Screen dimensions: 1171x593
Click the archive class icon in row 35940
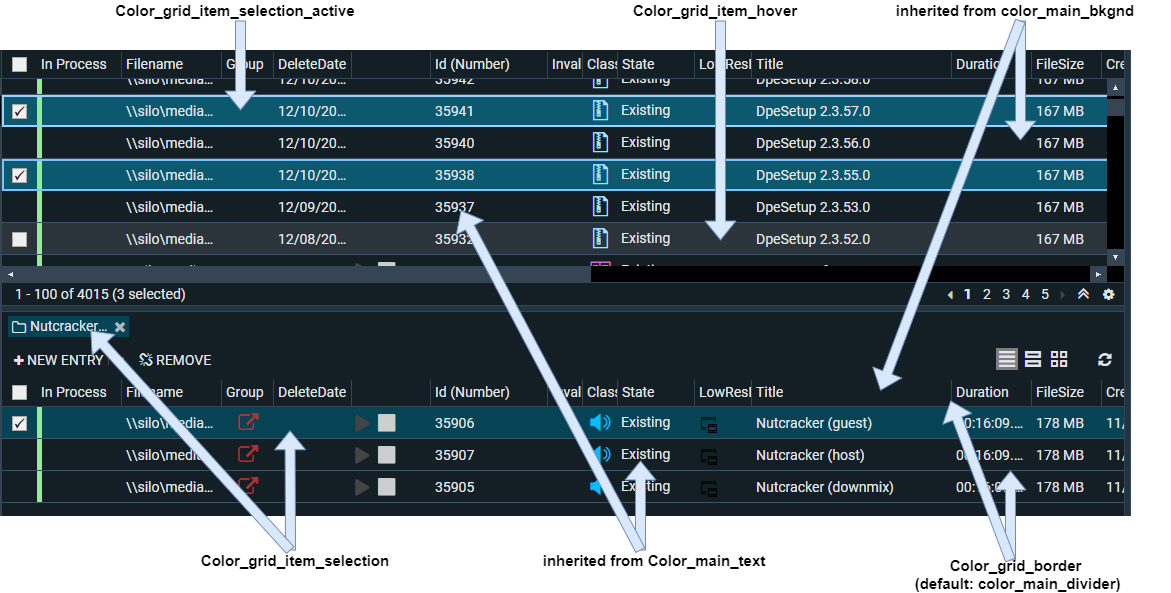click(600, 143)
